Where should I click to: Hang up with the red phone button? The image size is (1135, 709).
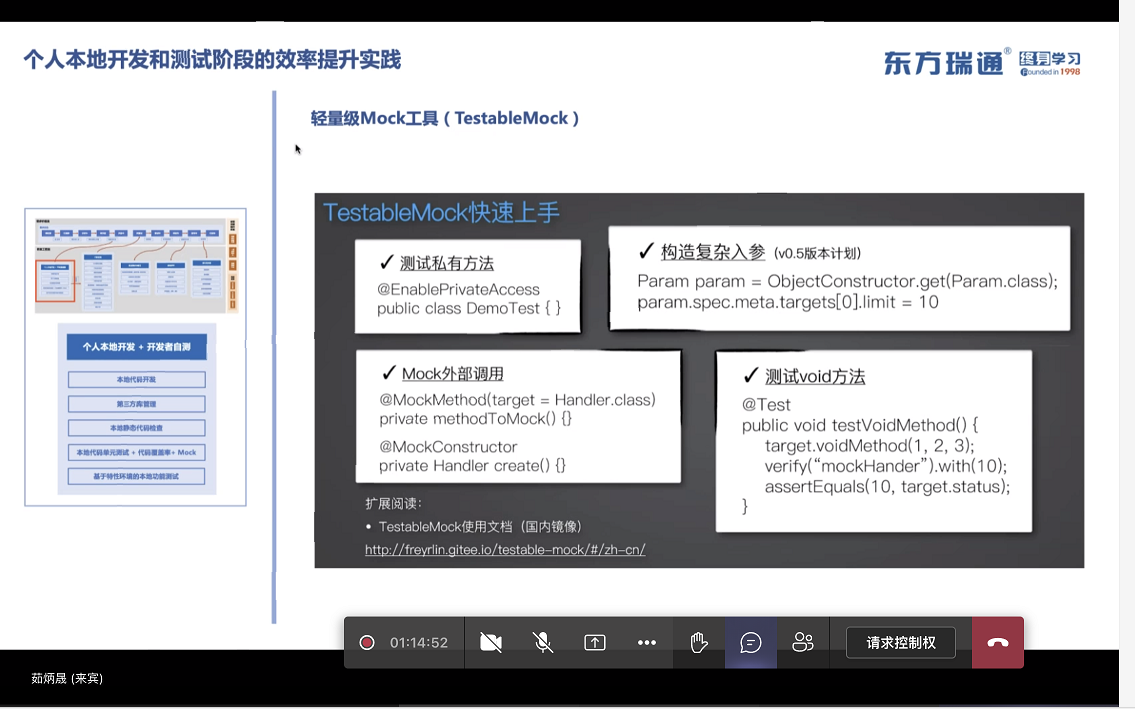tap(997, 642)
